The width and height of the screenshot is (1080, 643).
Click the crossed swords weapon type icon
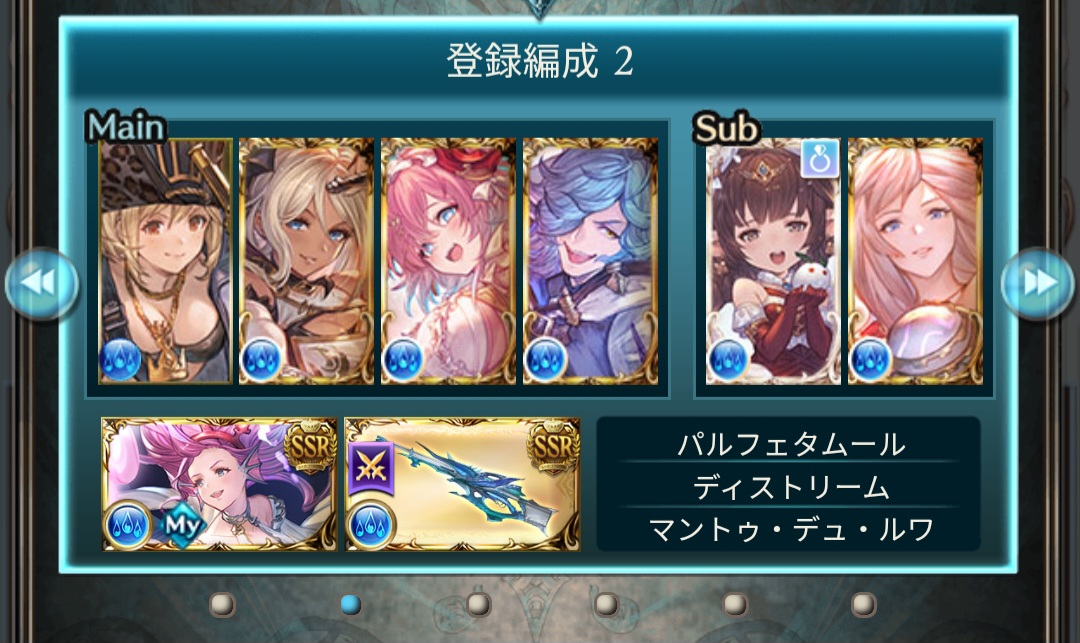[x=371, y=467]
